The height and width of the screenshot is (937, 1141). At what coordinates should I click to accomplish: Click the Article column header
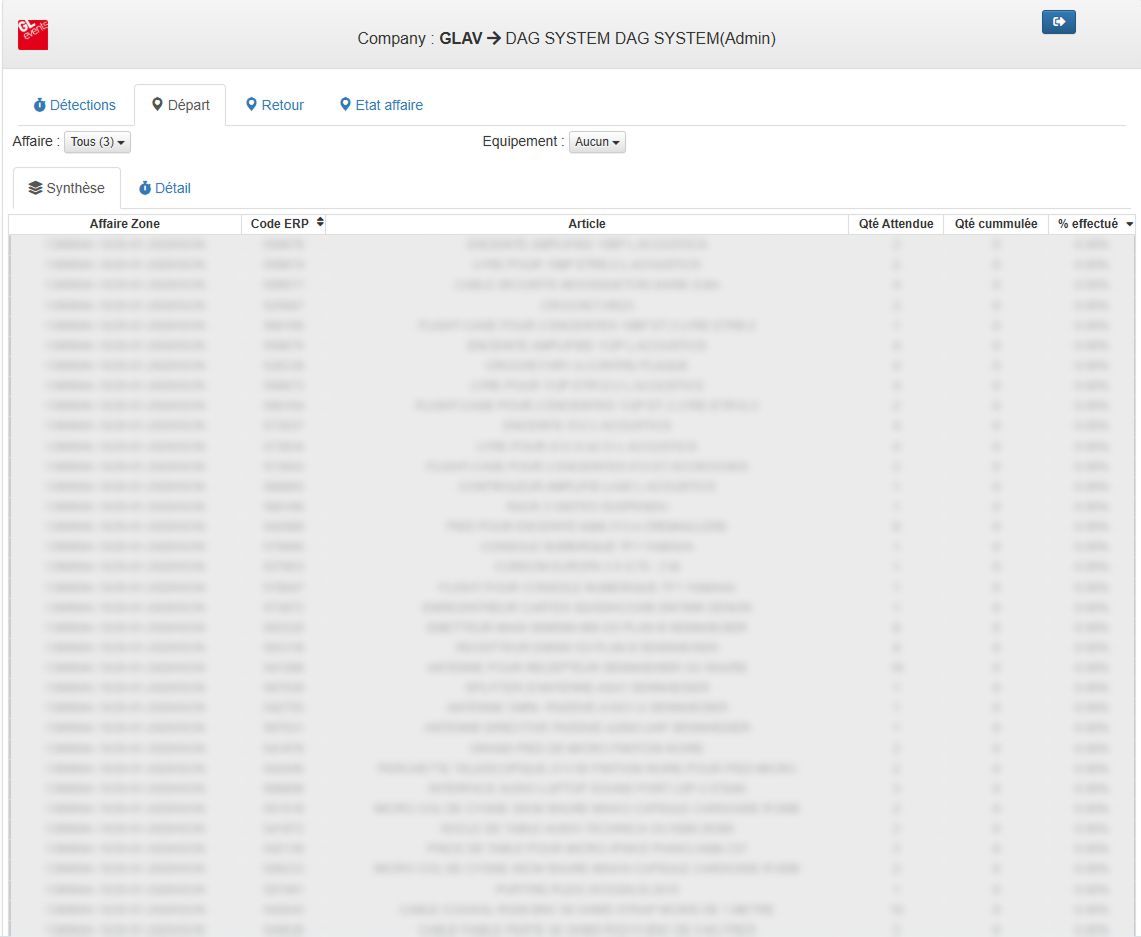coord(587,224)
